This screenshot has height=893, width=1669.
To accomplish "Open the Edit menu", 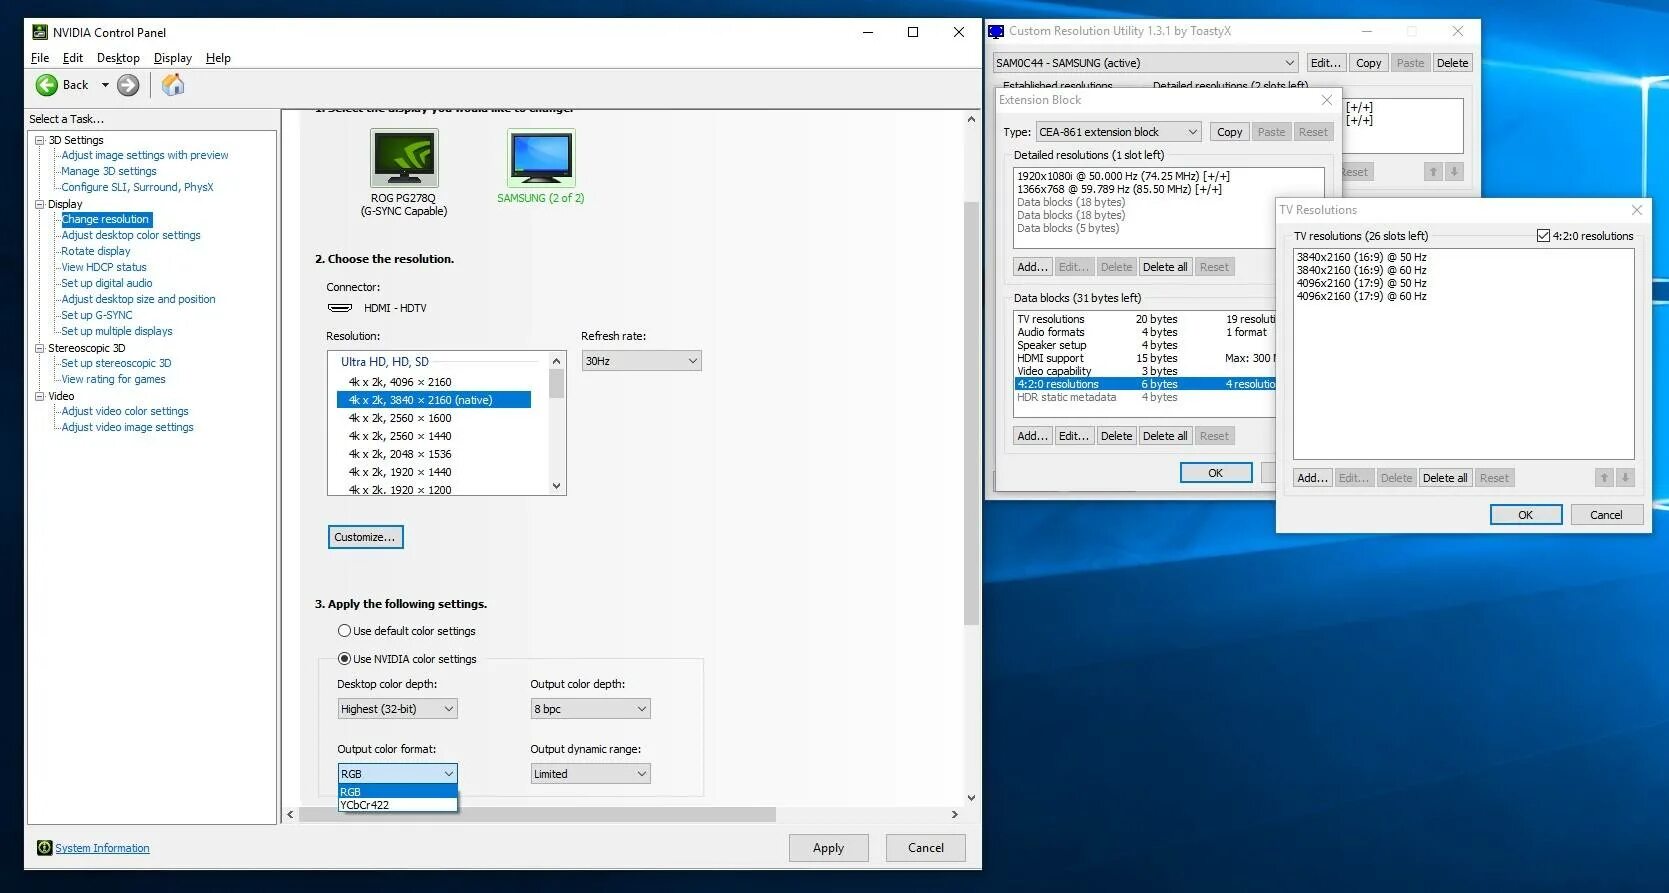I will [x=73, y=58].
